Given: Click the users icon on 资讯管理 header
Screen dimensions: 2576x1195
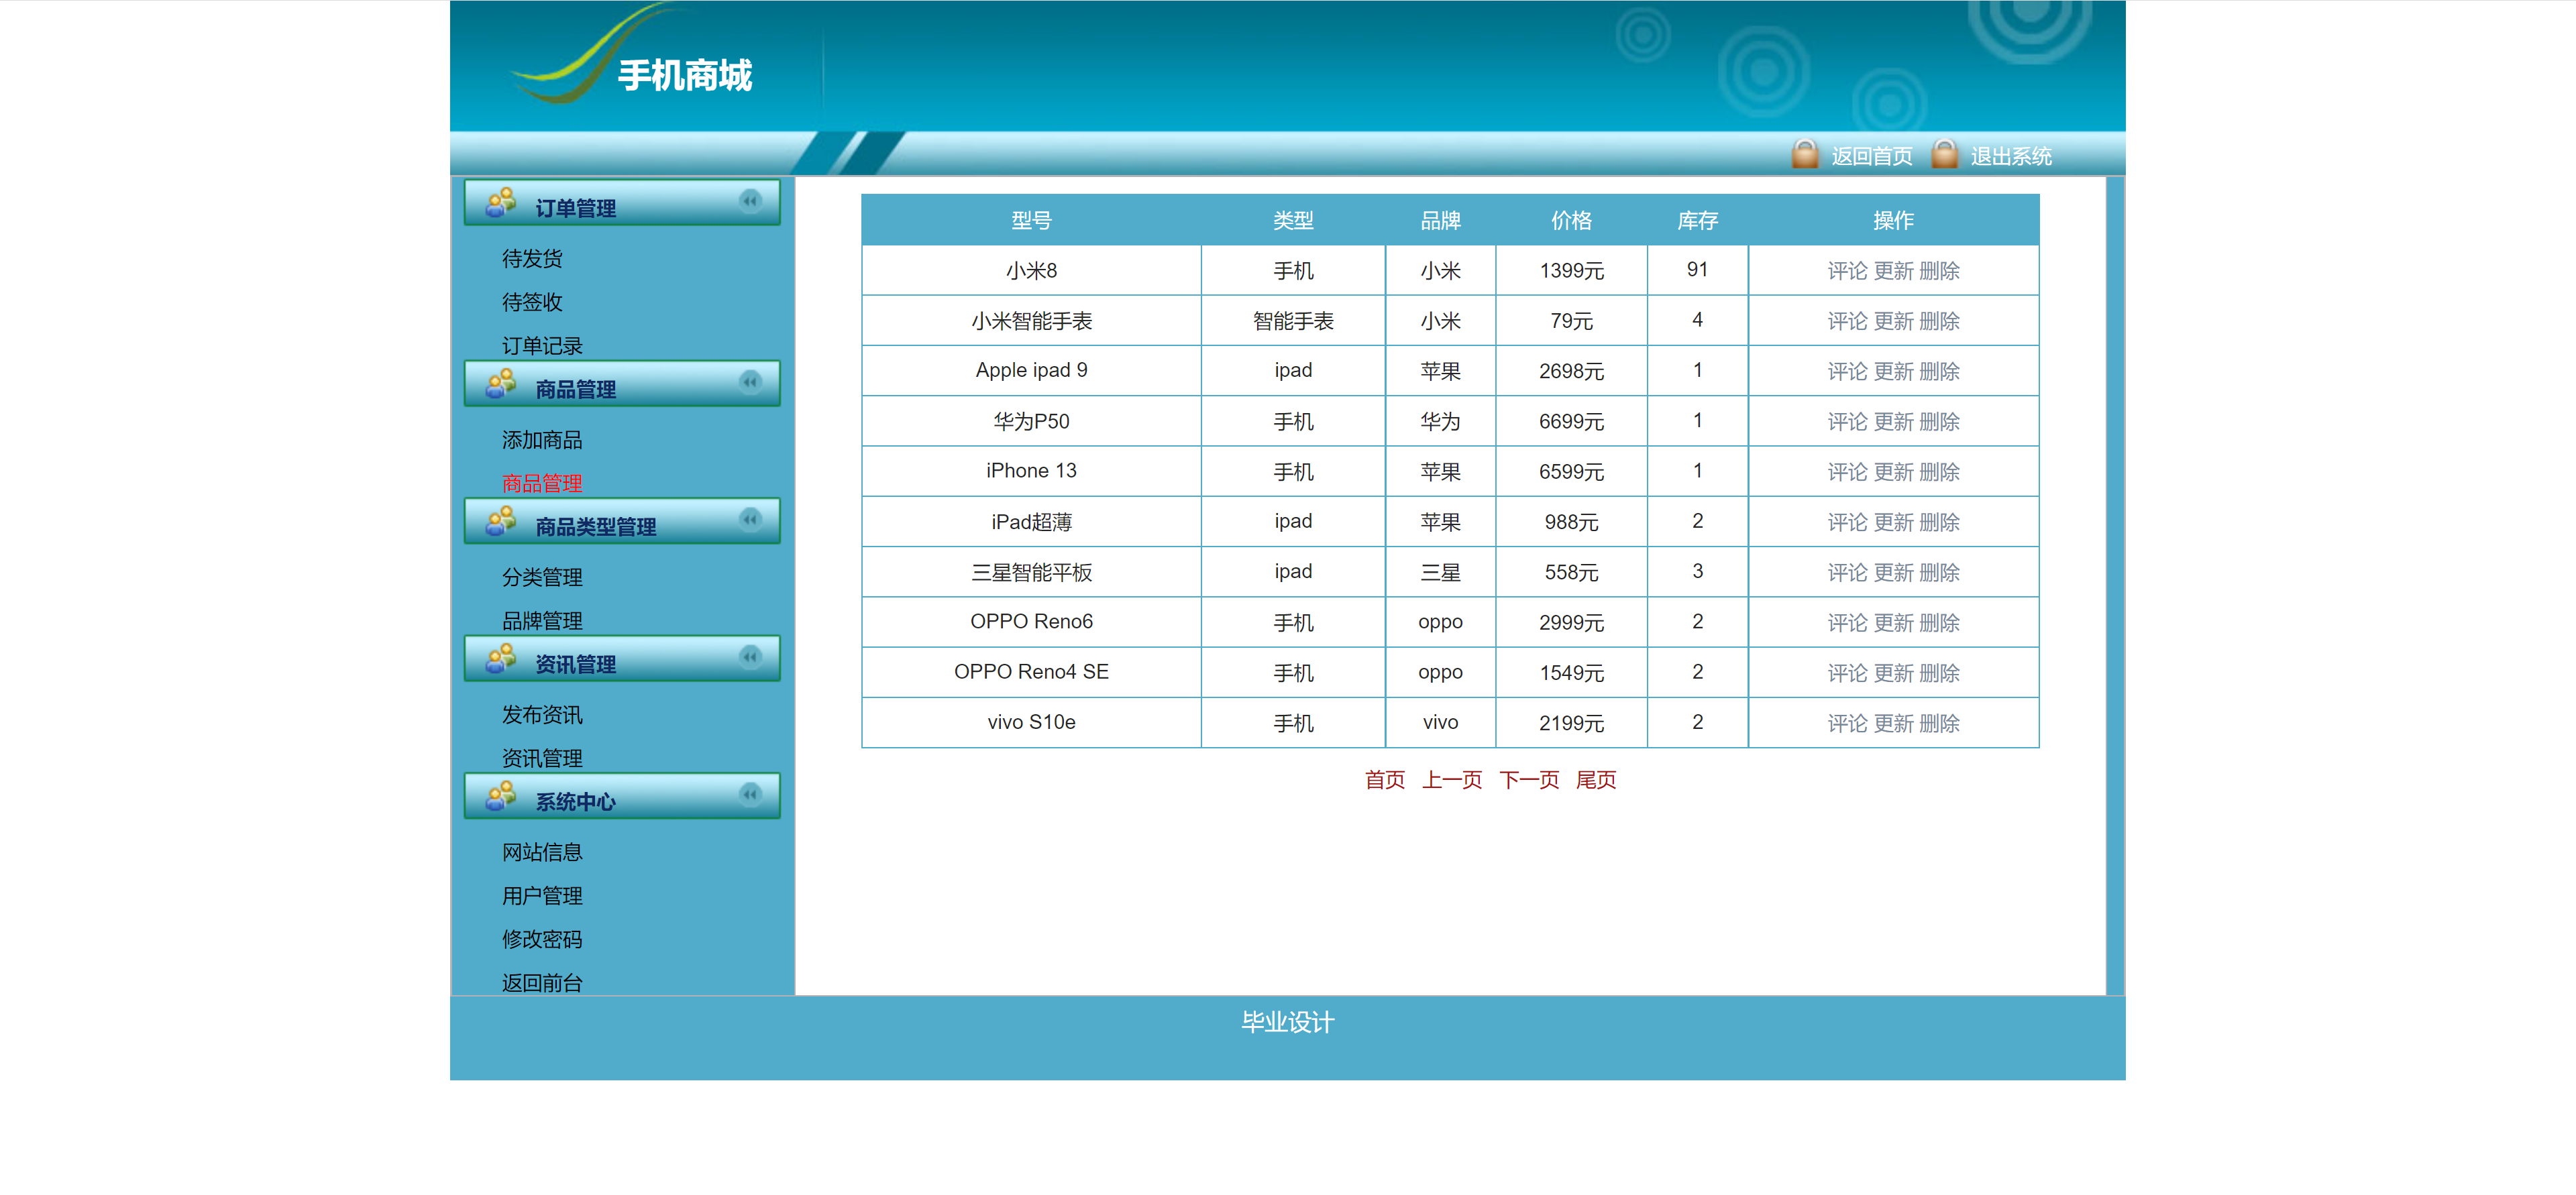Looking at the screenshot, I should pos(500,659).
